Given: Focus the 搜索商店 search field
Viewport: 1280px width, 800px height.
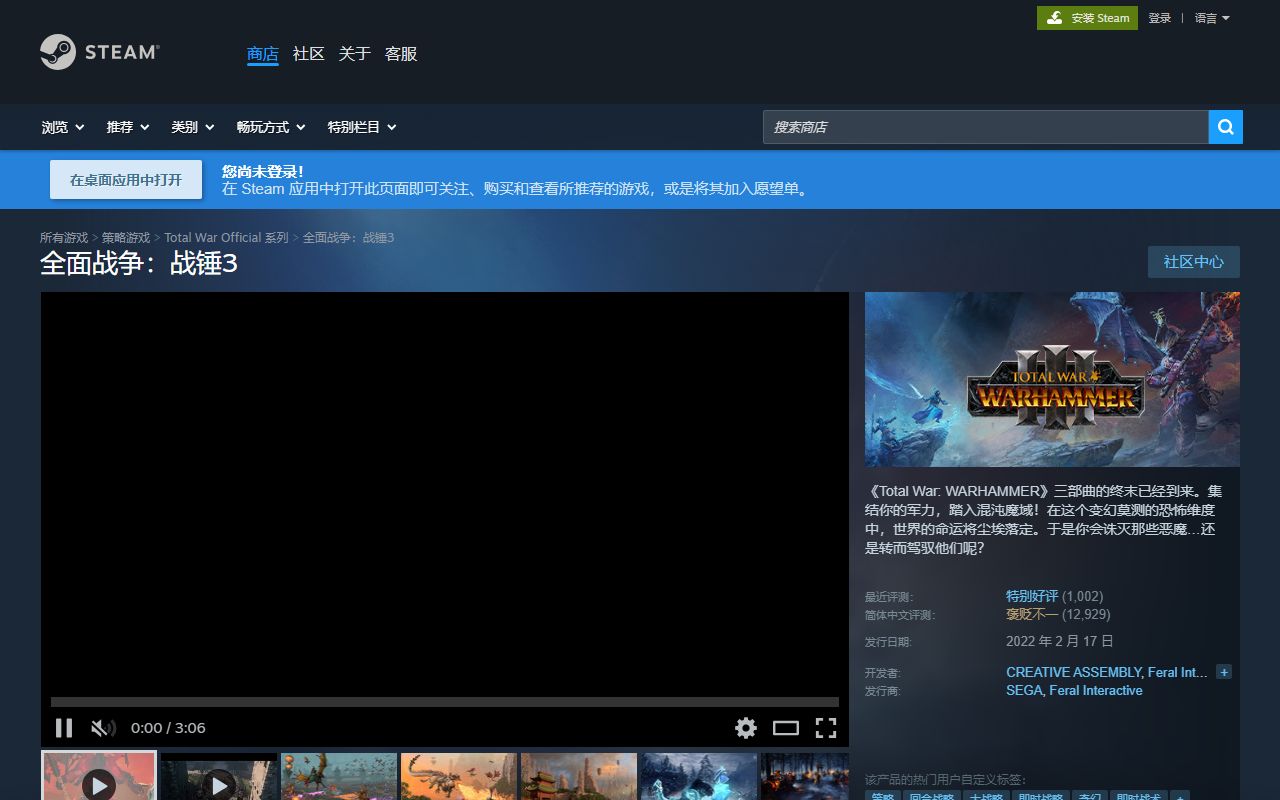Looking at the screenshot, I should pos(986,127).
